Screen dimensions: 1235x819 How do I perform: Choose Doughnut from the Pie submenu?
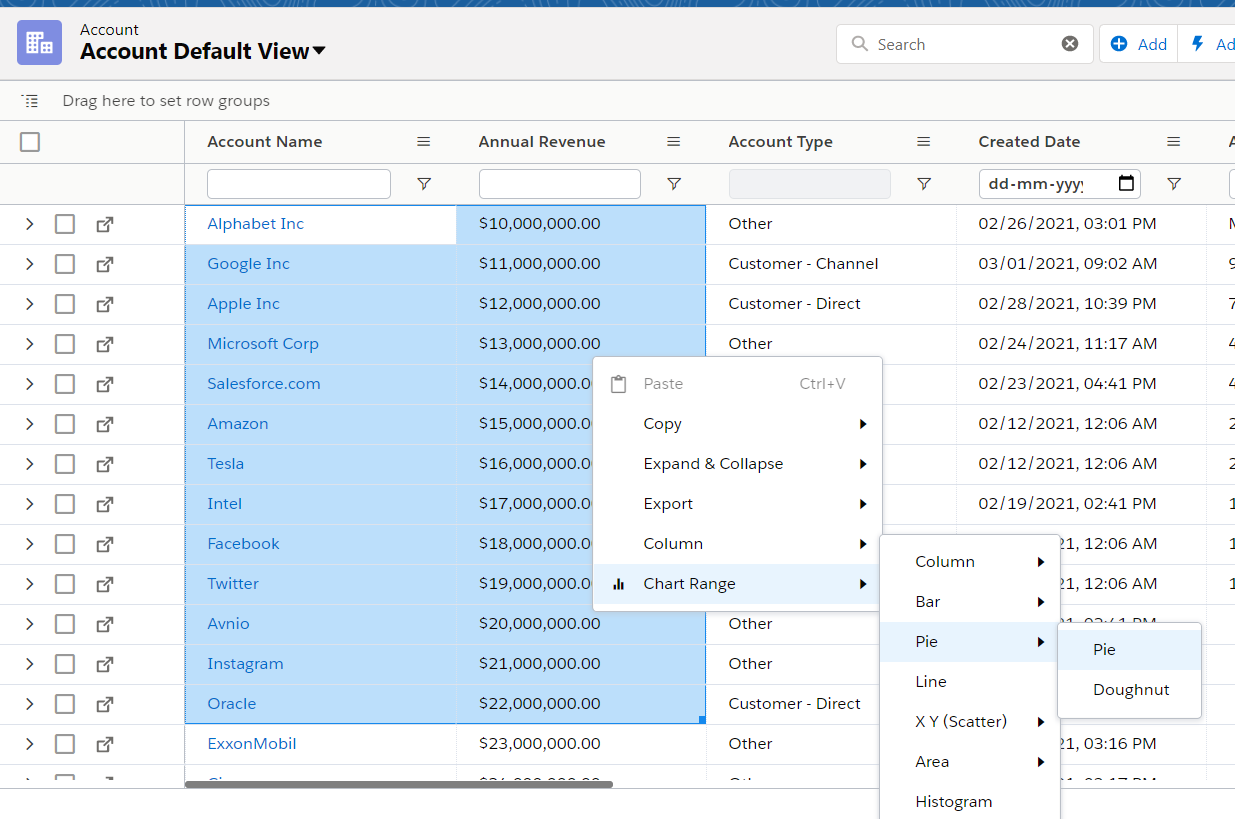coord(1130,690)
